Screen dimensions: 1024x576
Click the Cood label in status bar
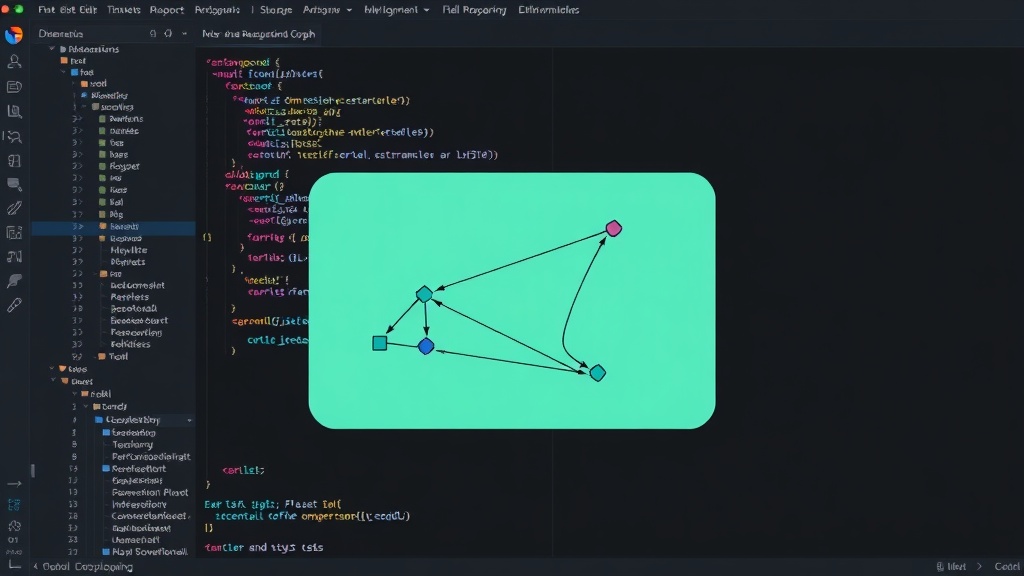point(1006,566)
